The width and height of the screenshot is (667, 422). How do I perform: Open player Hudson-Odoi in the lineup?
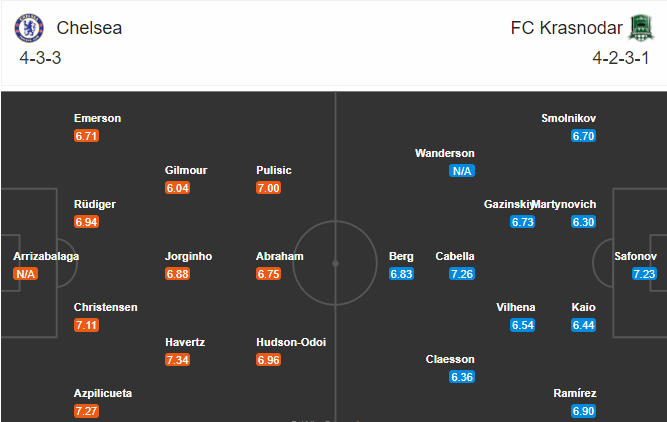[x=291, y=342]
